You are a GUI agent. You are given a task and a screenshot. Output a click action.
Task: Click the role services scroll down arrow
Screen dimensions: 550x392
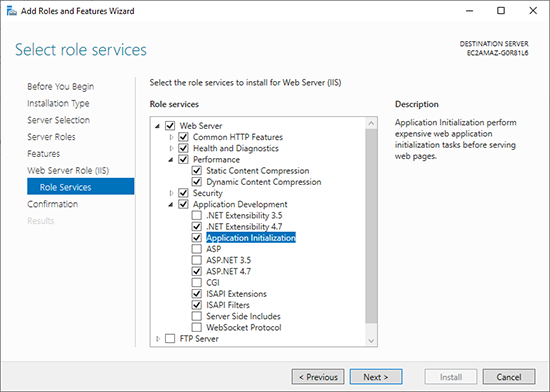[x=371, y=340]
